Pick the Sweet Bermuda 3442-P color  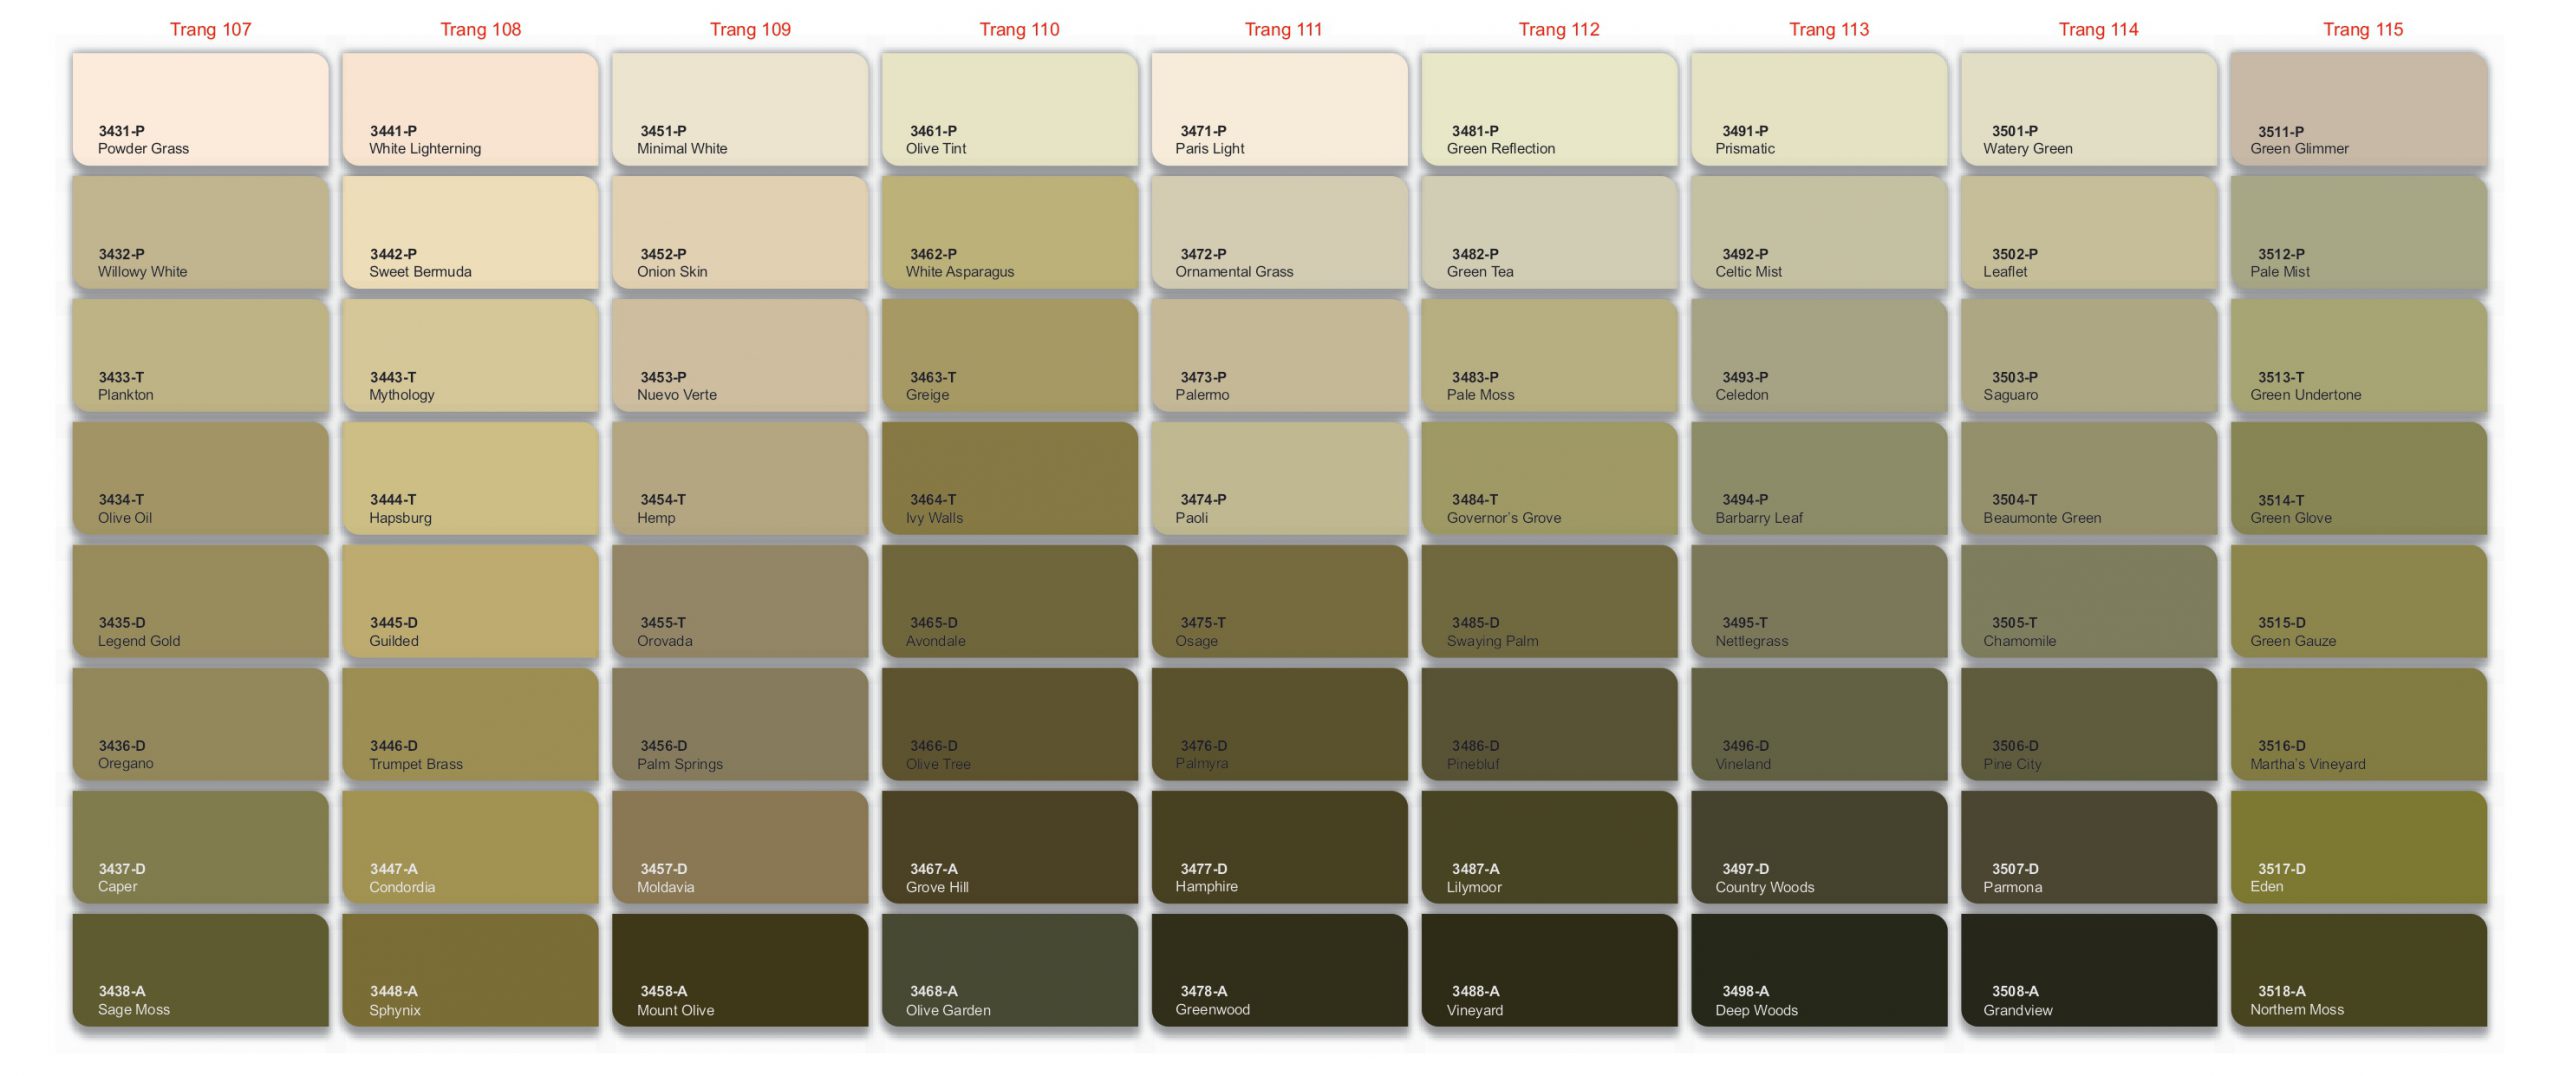click(470, 232)
